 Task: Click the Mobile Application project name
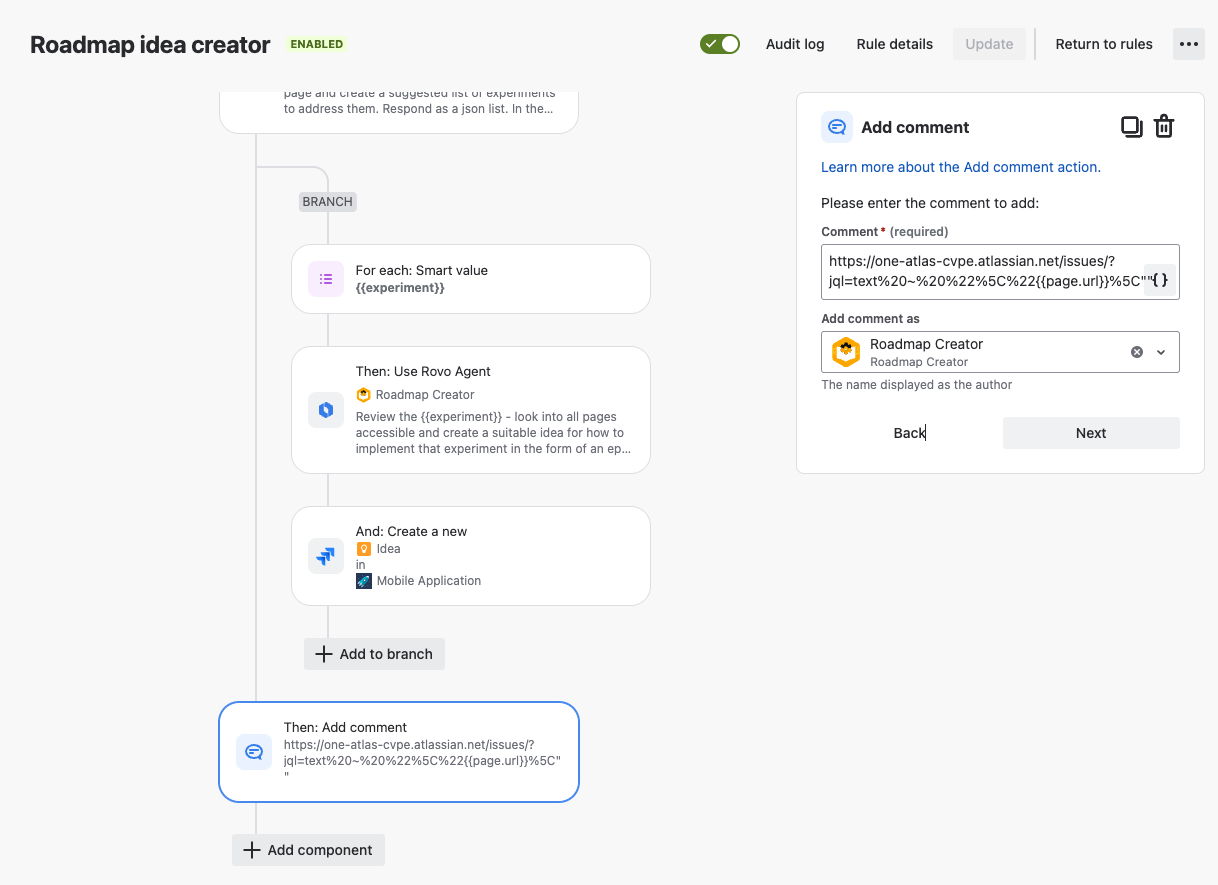[429, 580]
